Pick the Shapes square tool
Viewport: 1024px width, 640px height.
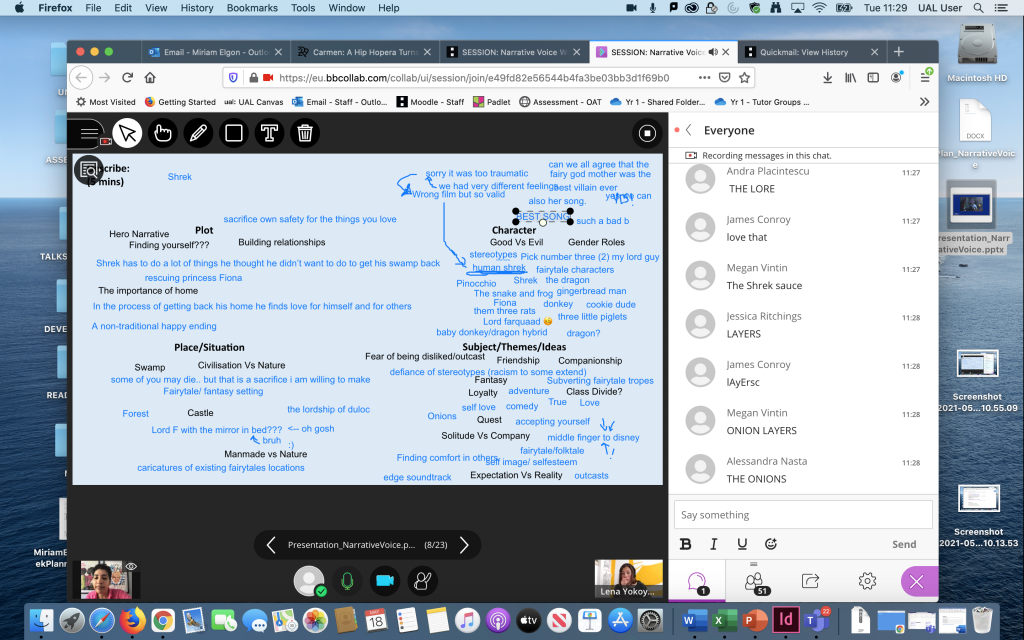click(234, 133)
